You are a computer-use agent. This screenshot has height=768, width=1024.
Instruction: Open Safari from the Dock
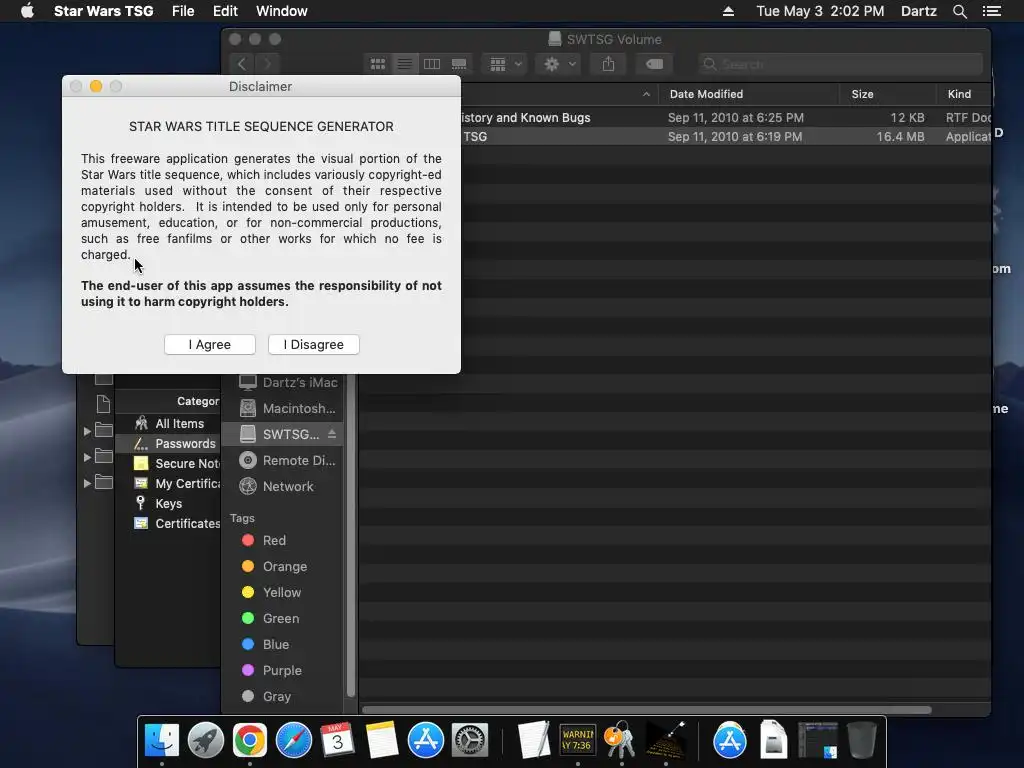pyautogui.click(x=294, y=741)
